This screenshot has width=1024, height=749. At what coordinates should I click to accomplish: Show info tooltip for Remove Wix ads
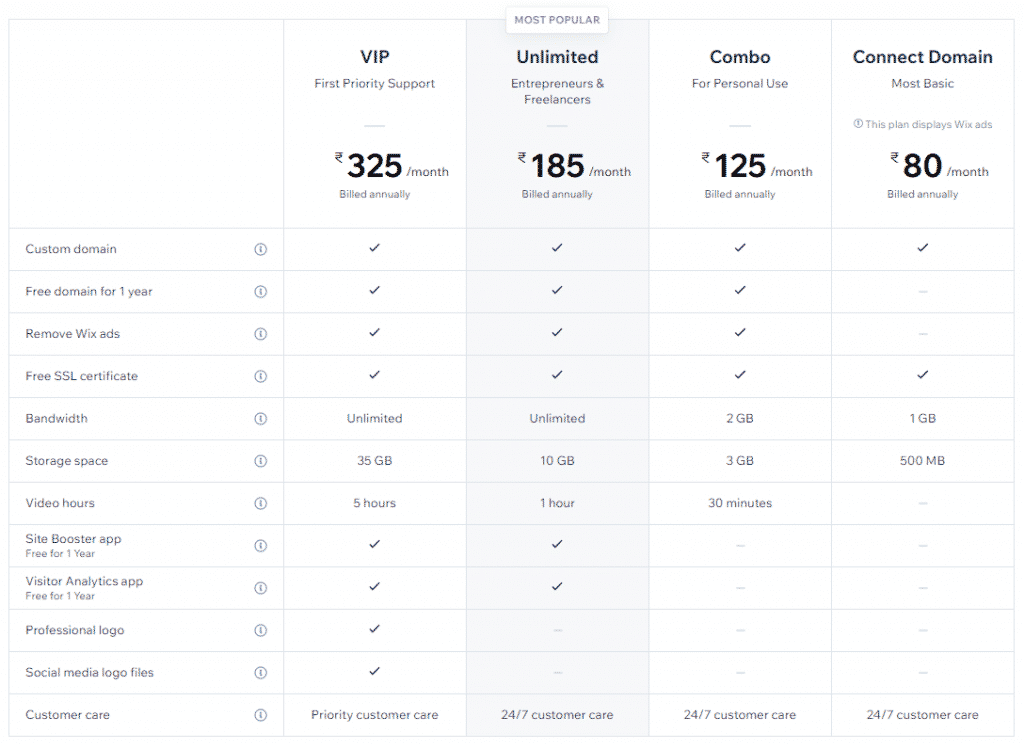261,334
